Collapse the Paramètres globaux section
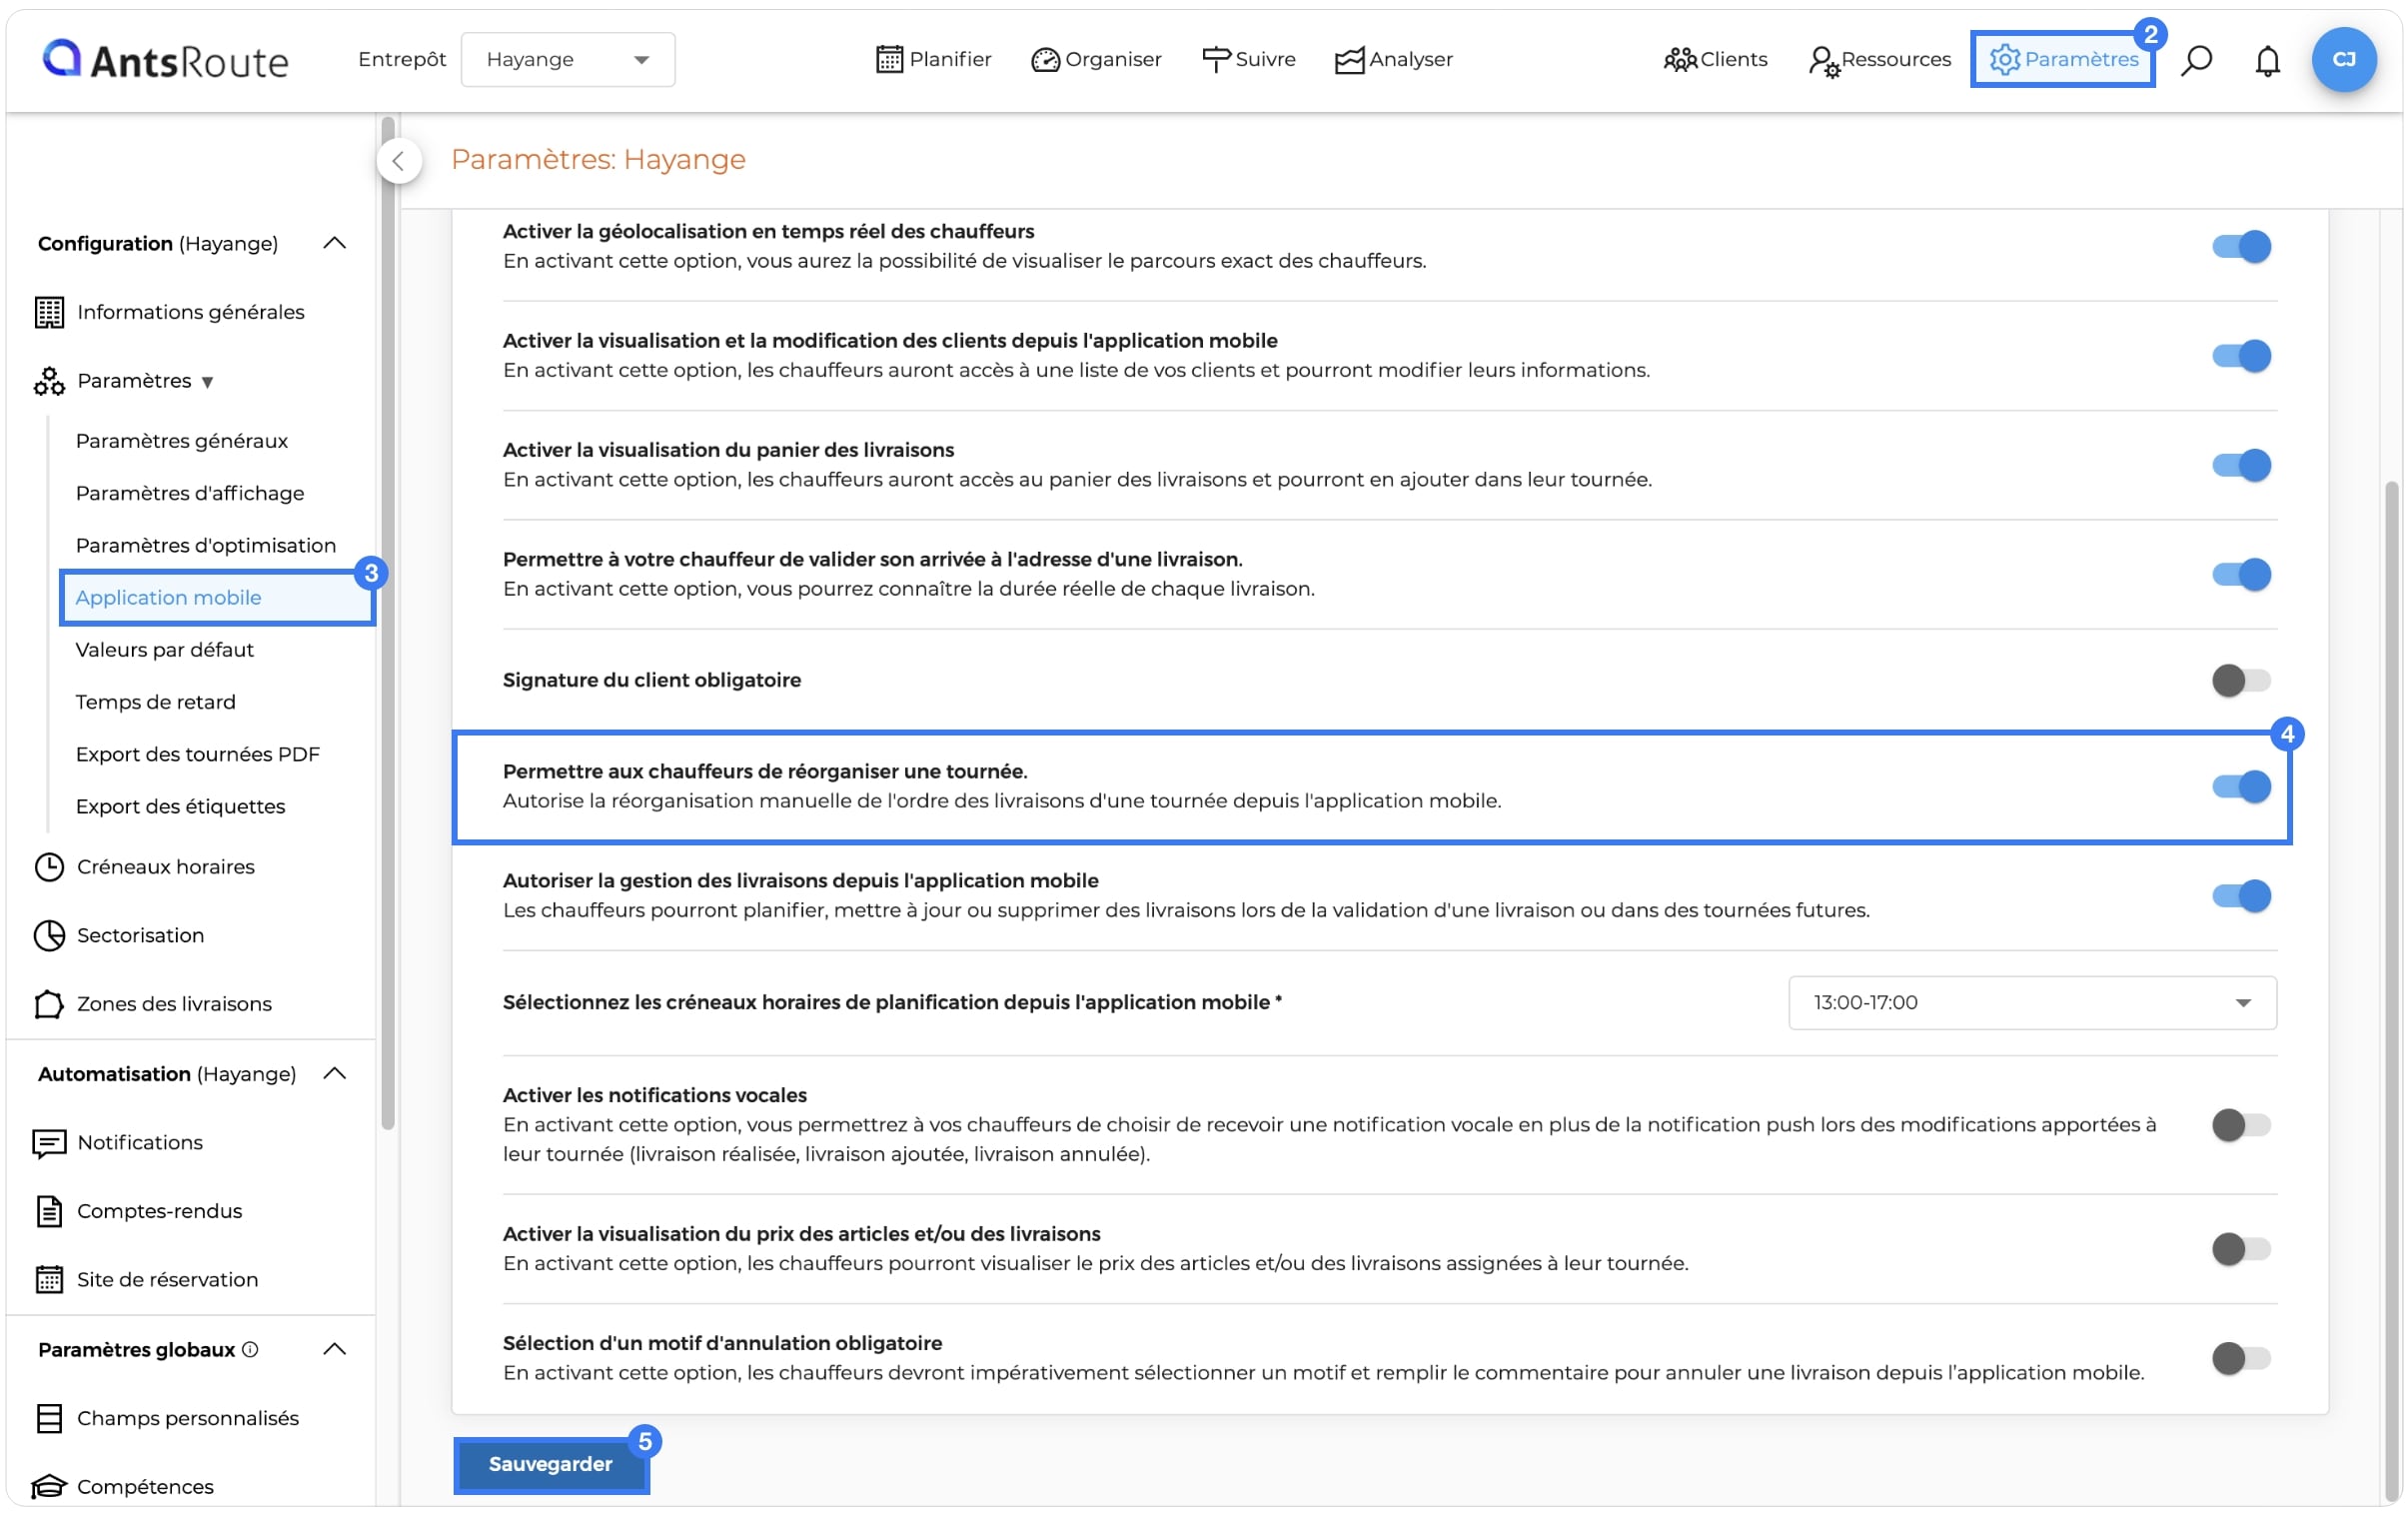Image resolution: width=2408 pixels, height=1515 pixels. [x=335, y=1349]
